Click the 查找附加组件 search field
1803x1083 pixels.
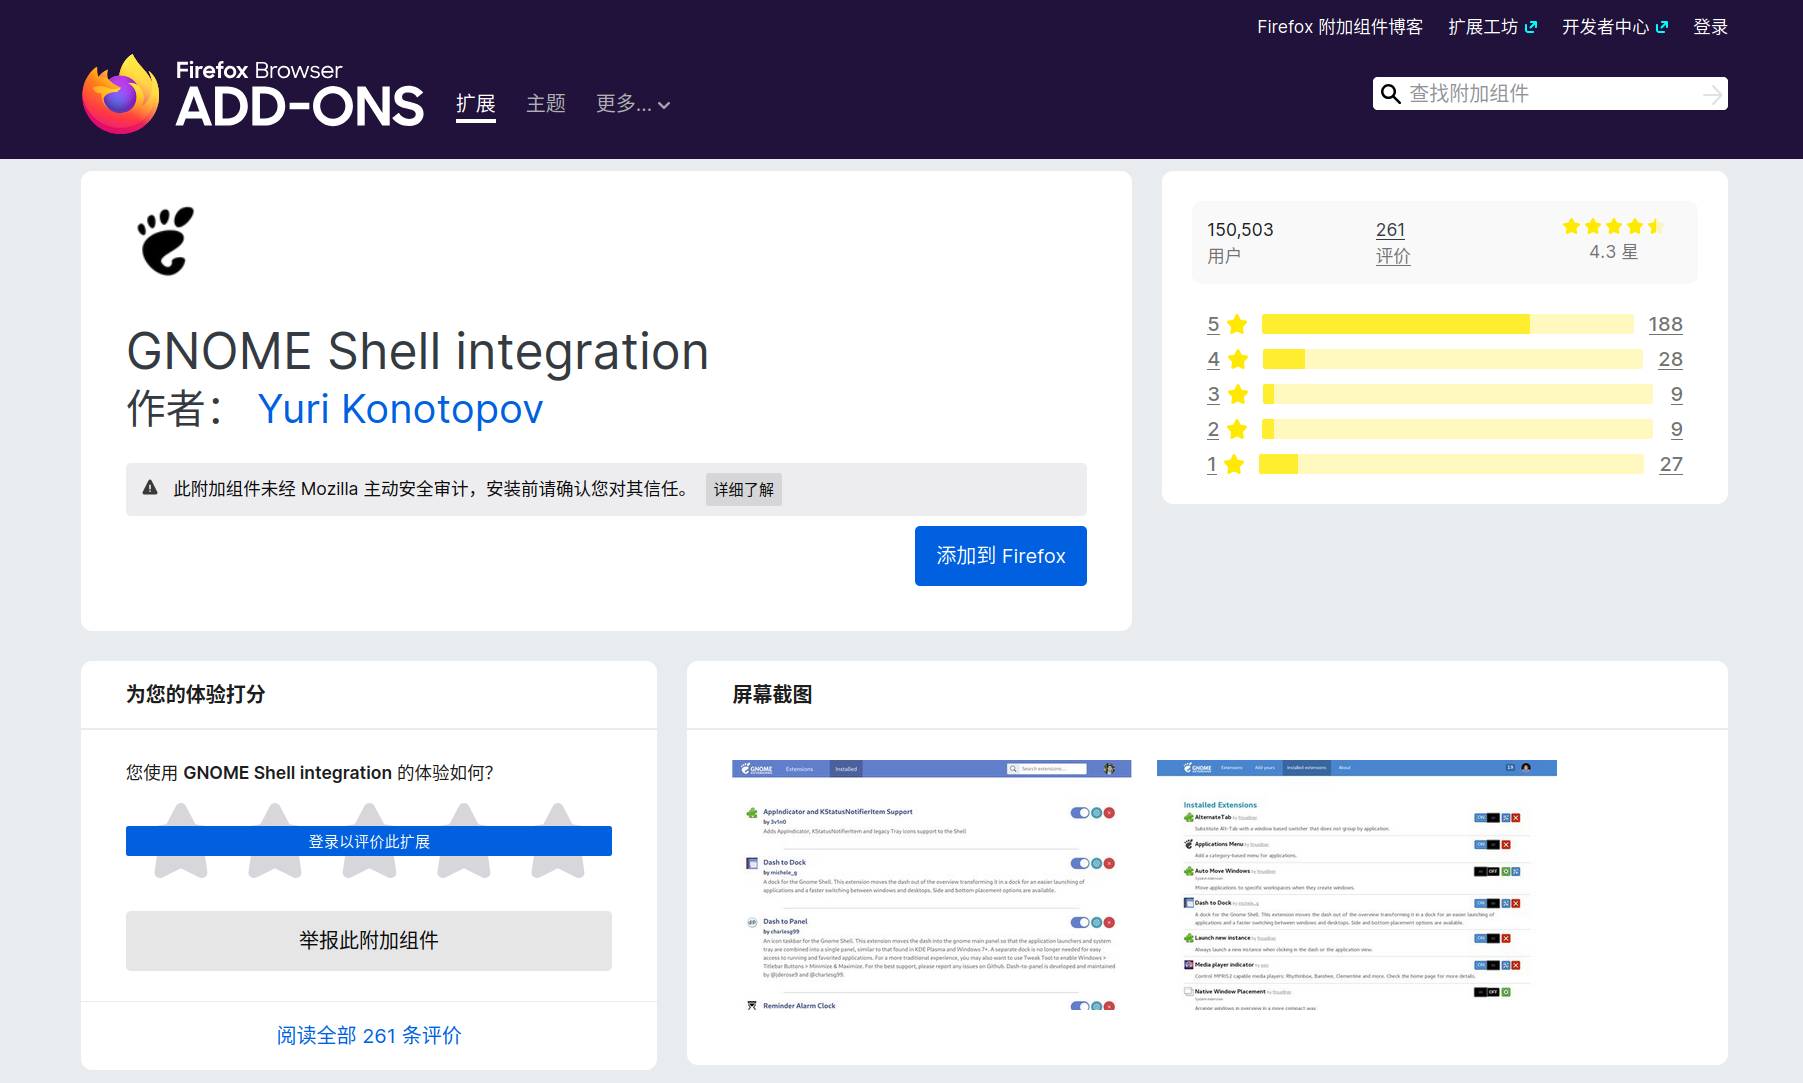[x=1550, y=94]
